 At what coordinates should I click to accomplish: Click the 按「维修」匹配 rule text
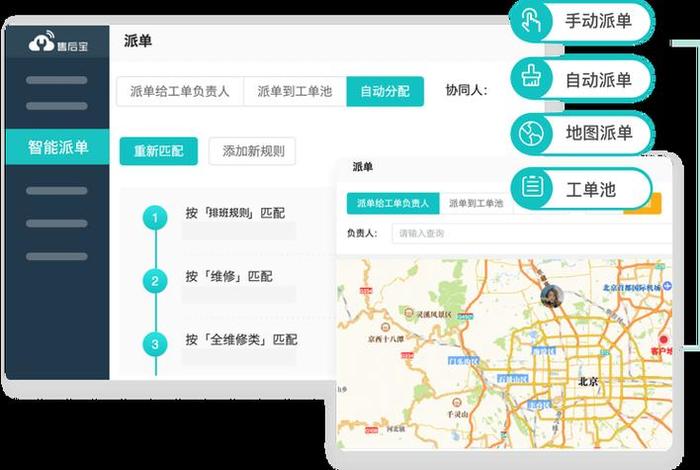pyautogui.click(x=229, y=276)
